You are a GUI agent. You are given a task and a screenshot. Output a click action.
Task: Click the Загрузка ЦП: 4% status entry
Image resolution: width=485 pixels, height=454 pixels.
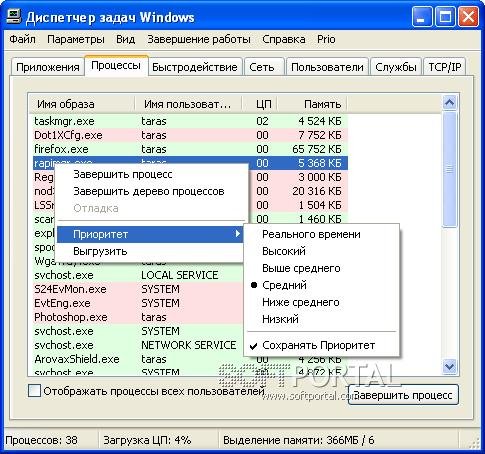click(147, 440)
